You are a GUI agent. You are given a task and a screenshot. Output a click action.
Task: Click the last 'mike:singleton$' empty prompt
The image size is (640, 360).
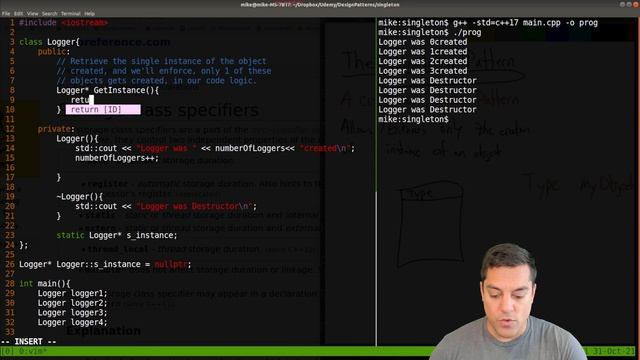tap(413, 120)
